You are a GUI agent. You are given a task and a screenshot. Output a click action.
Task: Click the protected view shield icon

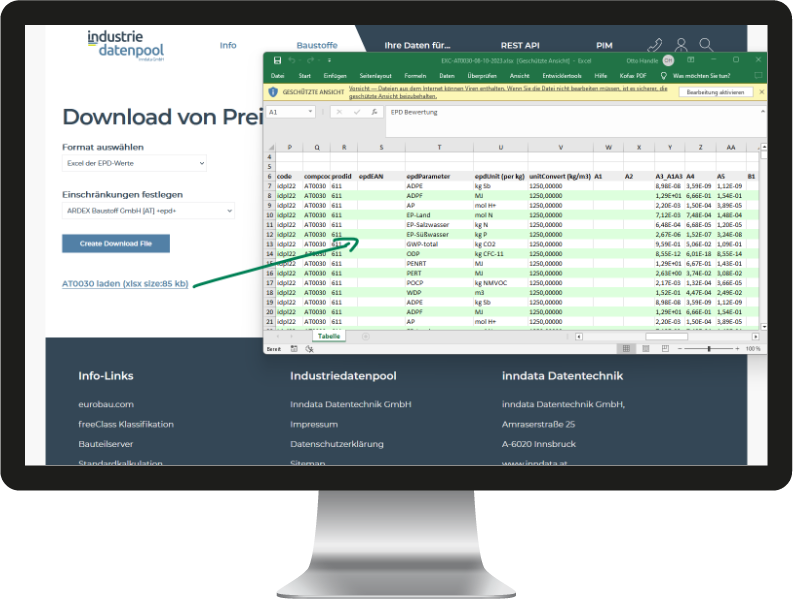point(273,92)
